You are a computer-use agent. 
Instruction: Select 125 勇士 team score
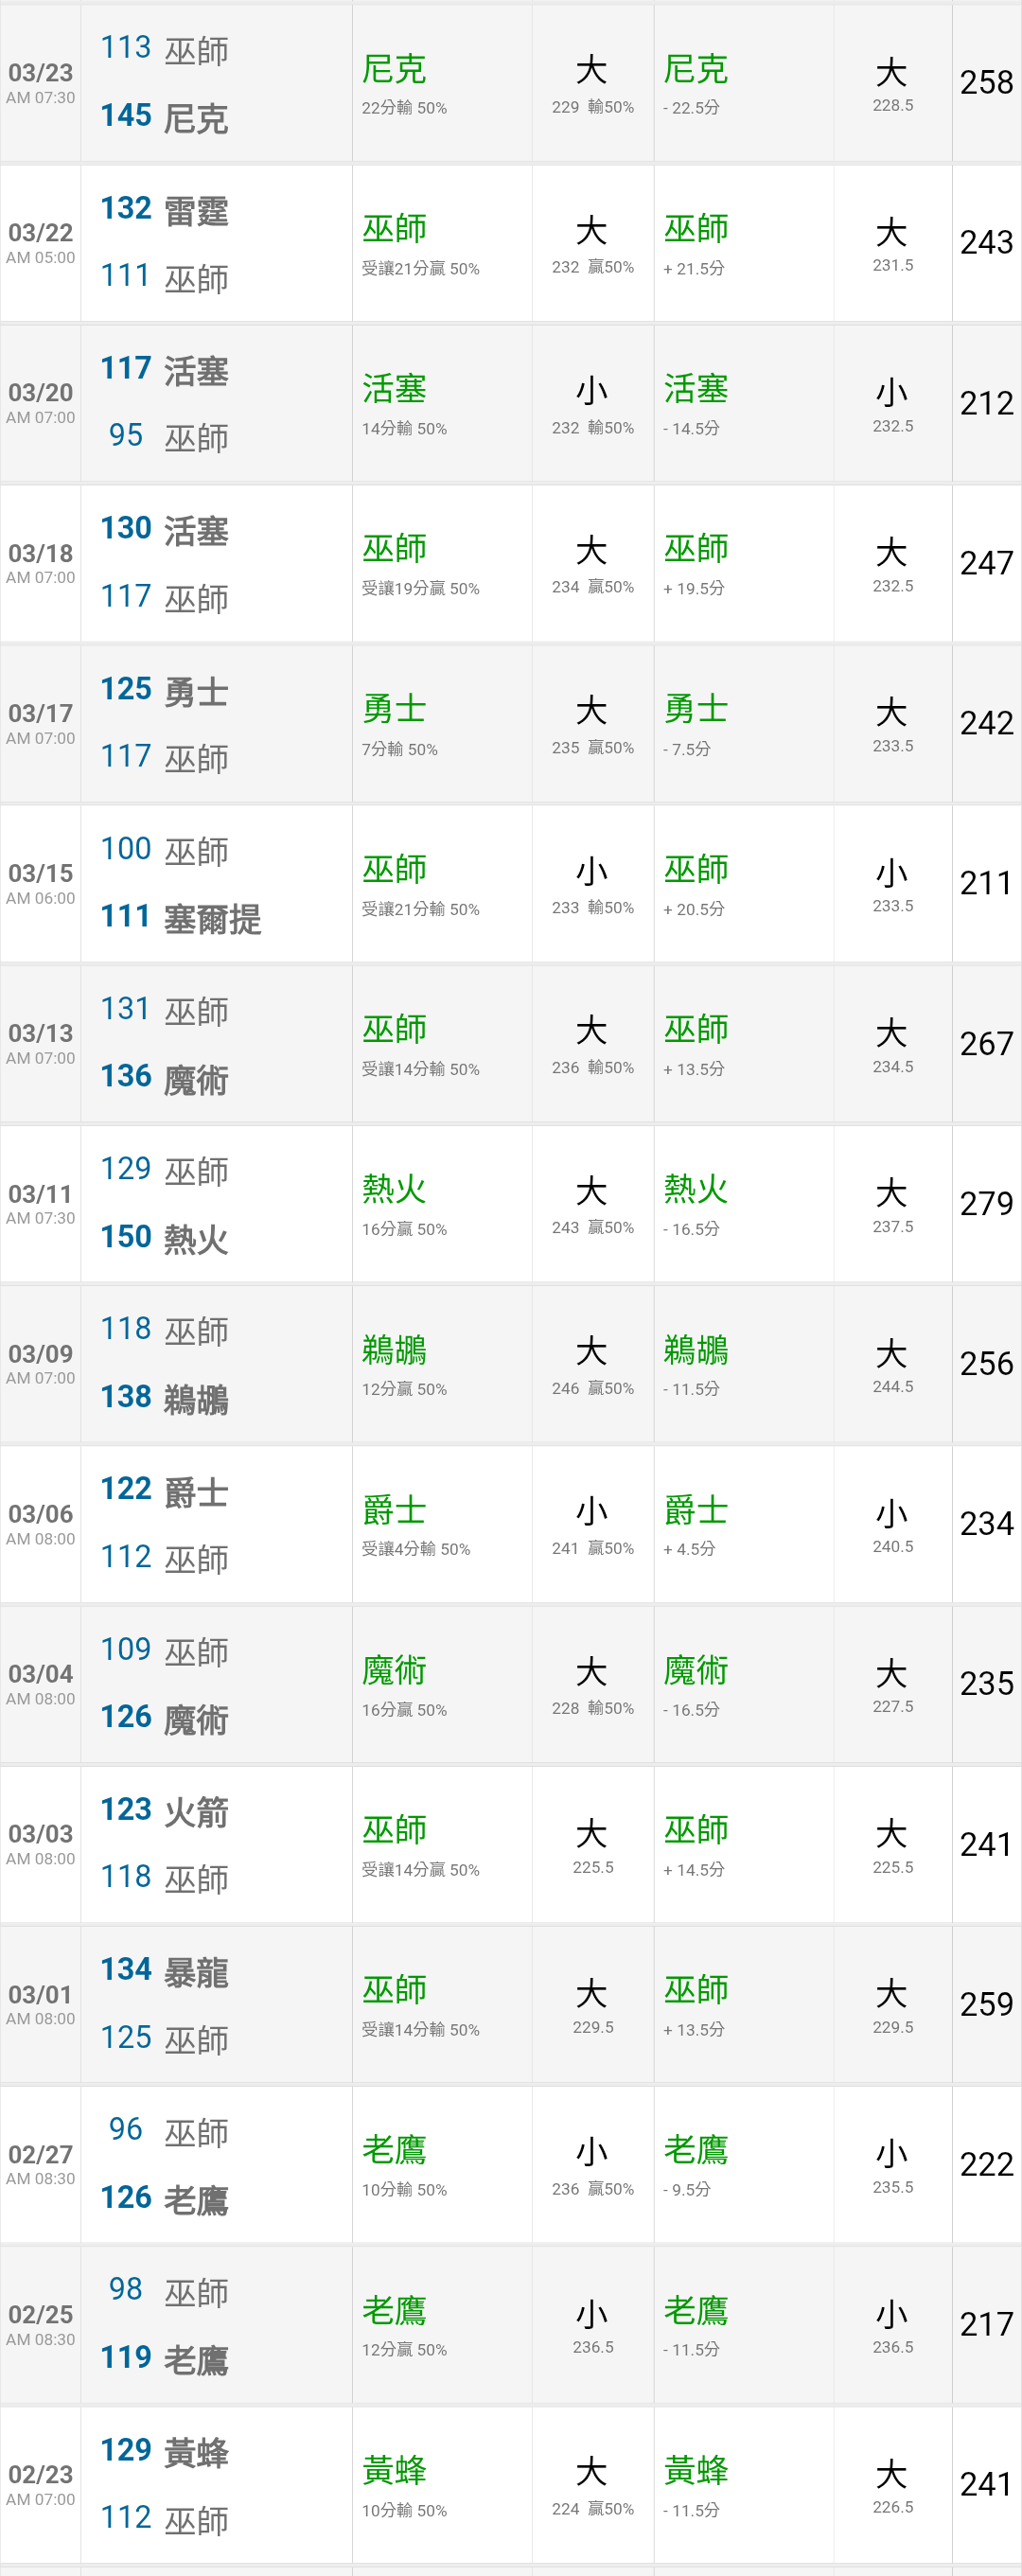pos(165,690)
